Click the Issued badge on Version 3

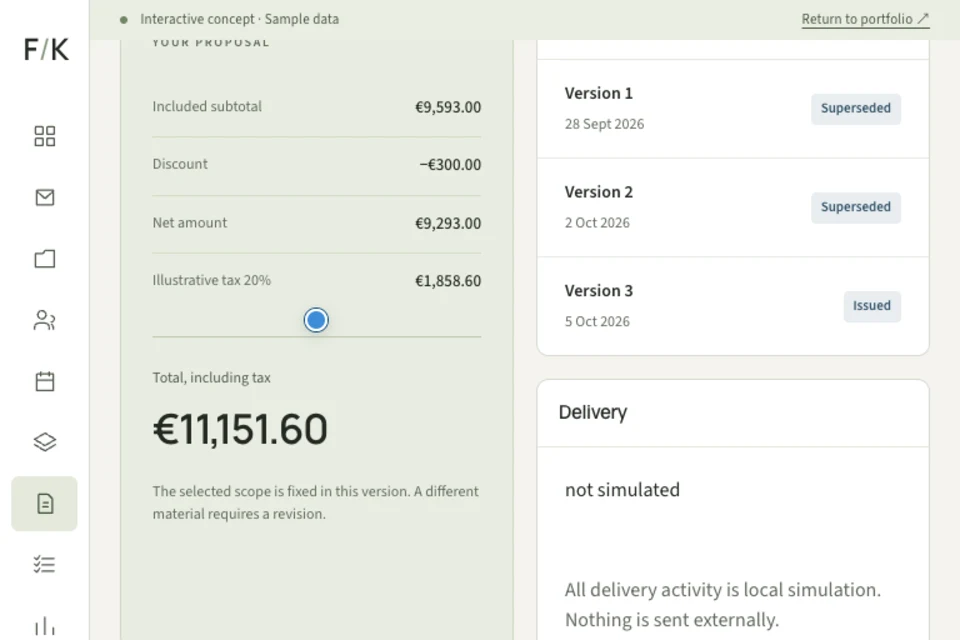tap(872, 306)
